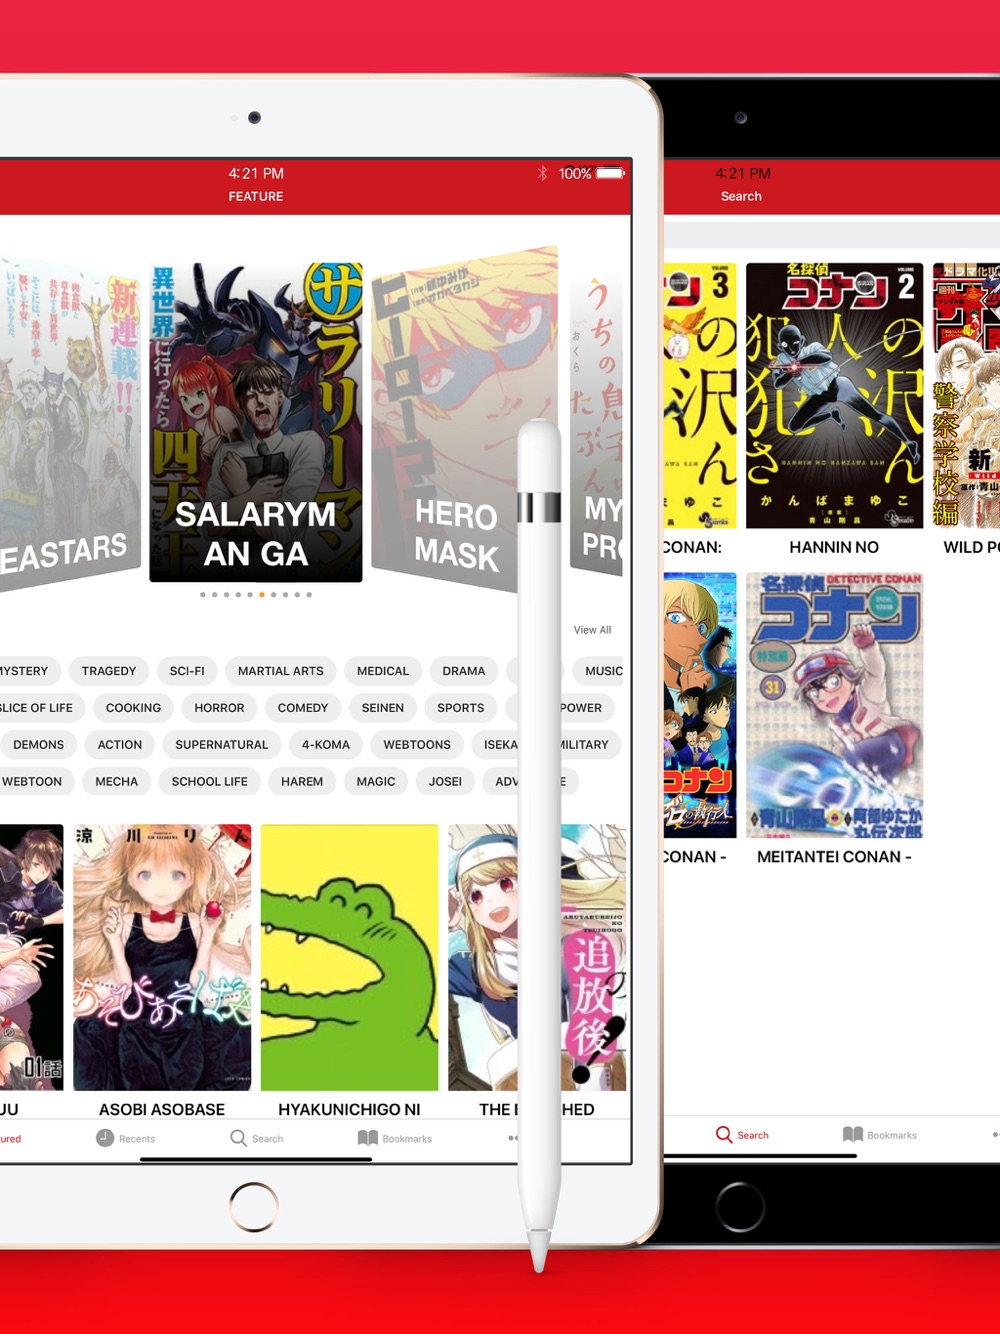The width and height of the screenshot is (1000, 1334).
Task: Pick the COOKING genre tag
Action: pyautogui.click(x=133, y=708)
